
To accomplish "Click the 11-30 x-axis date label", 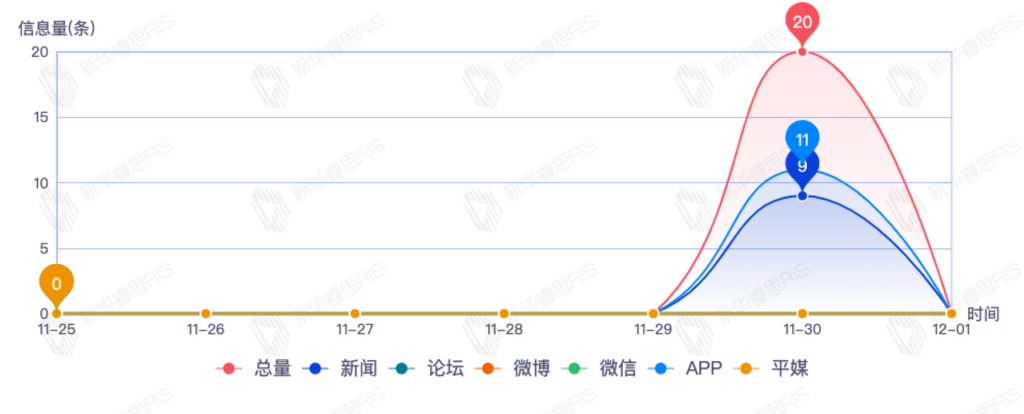I will click(802, 328).
